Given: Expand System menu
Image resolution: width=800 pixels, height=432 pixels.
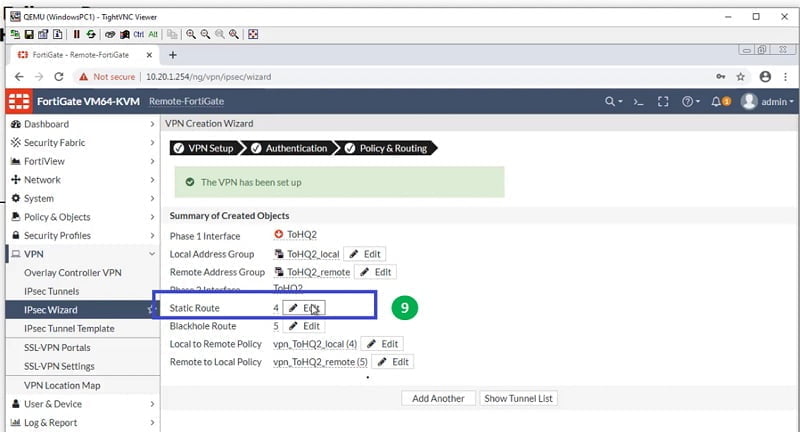Looking at the screenshot, I should tap(83, 198).
